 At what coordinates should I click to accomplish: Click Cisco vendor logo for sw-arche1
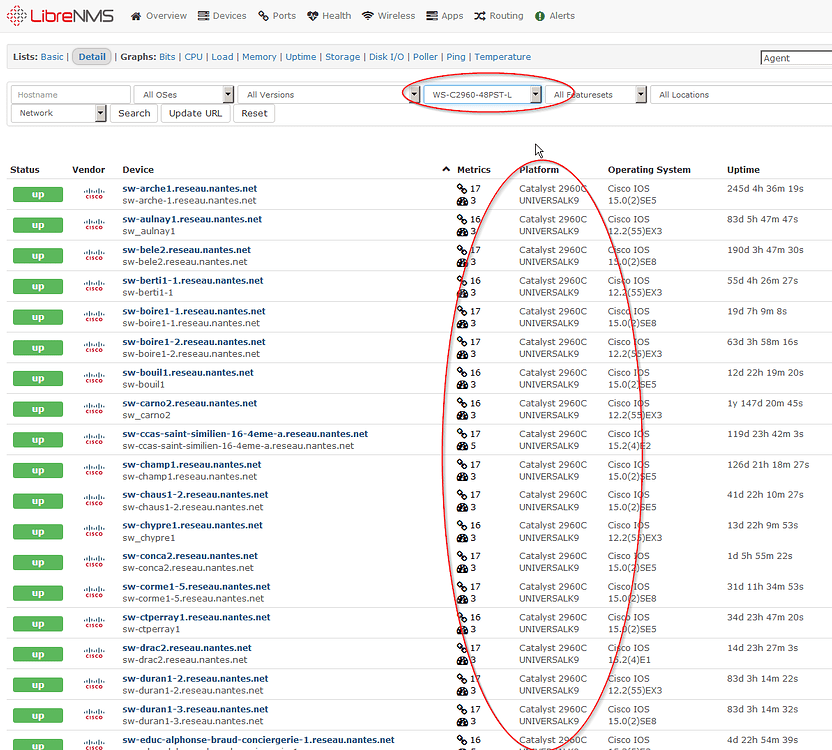coord(94,195)
